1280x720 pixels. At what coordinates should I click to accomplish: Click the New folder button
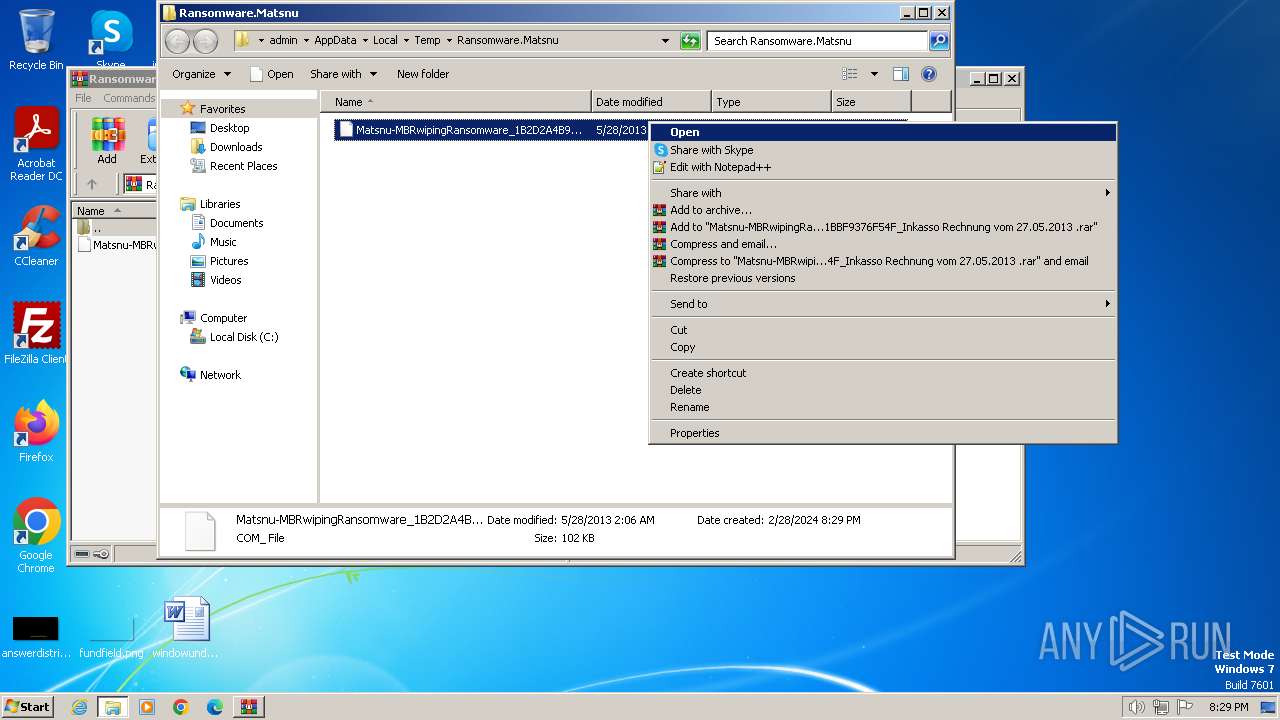[423, 74]
